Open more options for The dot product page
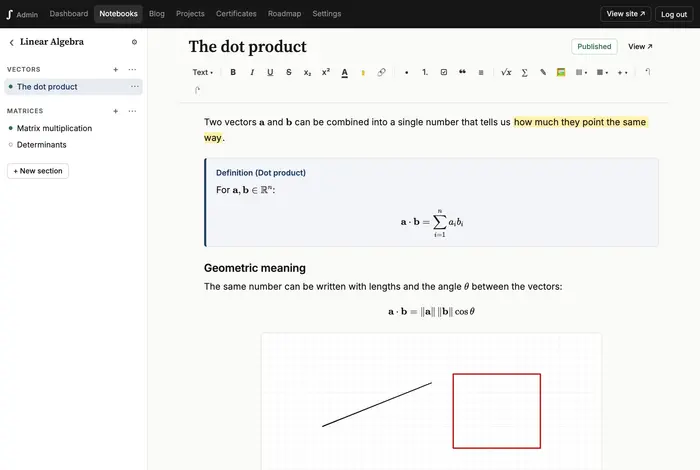The height and width of the screenshot is (470, 700). click(x=135, y=86)
